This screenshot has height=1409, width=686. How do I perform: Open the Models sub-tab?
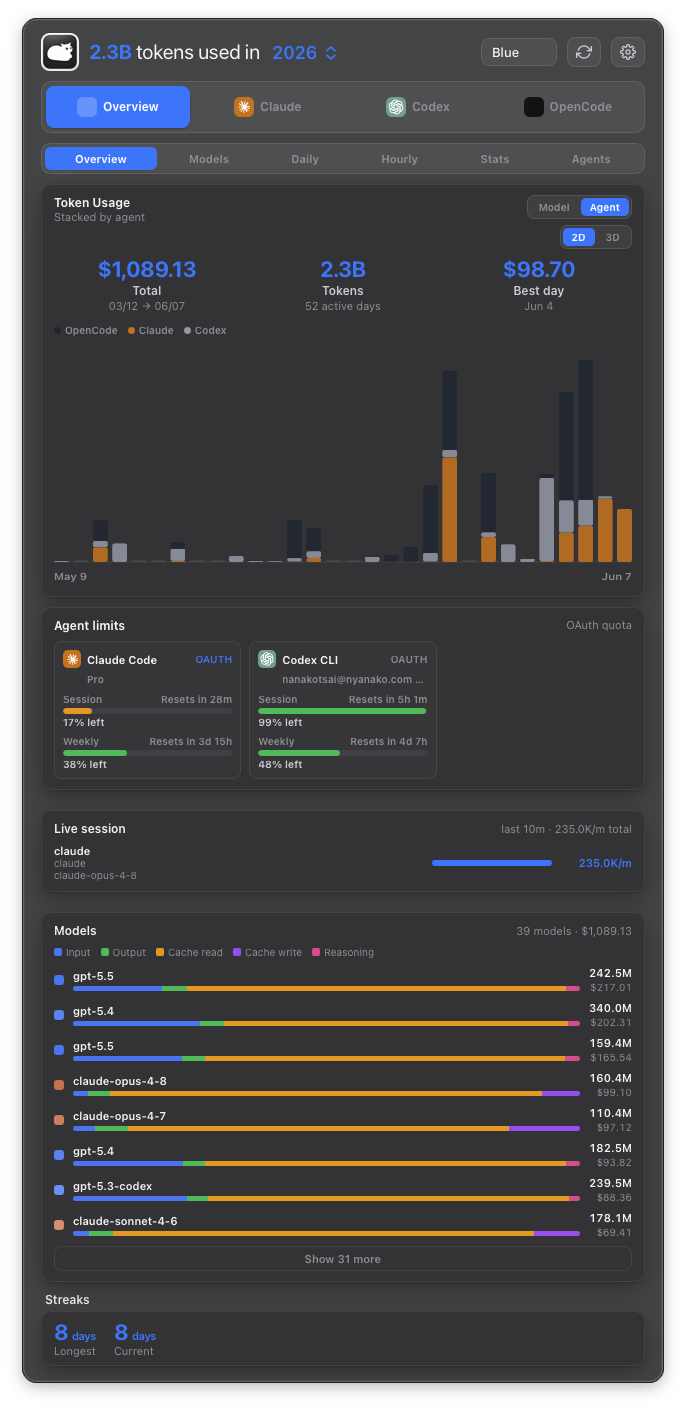(x=209, y=159)
